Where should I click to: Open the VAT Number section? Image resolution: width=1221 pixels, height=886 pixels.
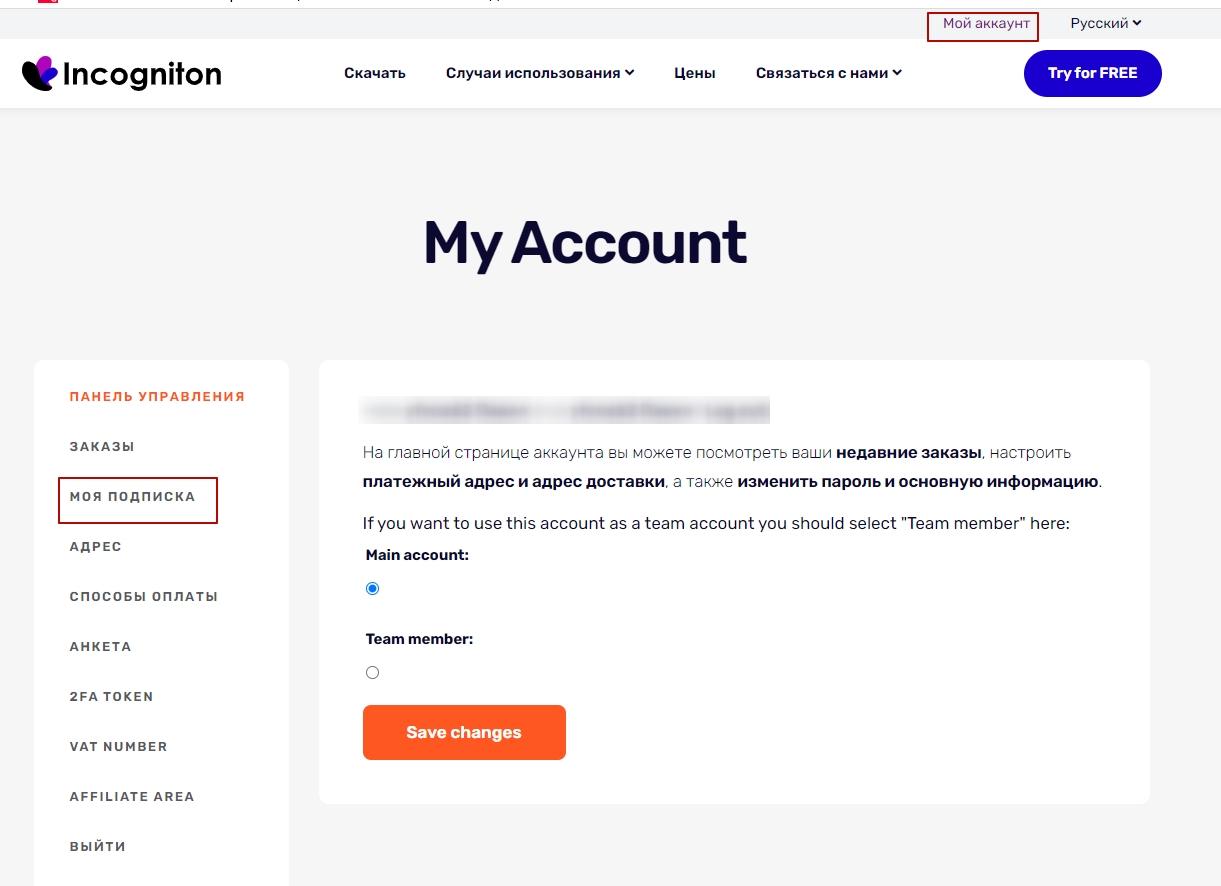[x=119, y=747]
